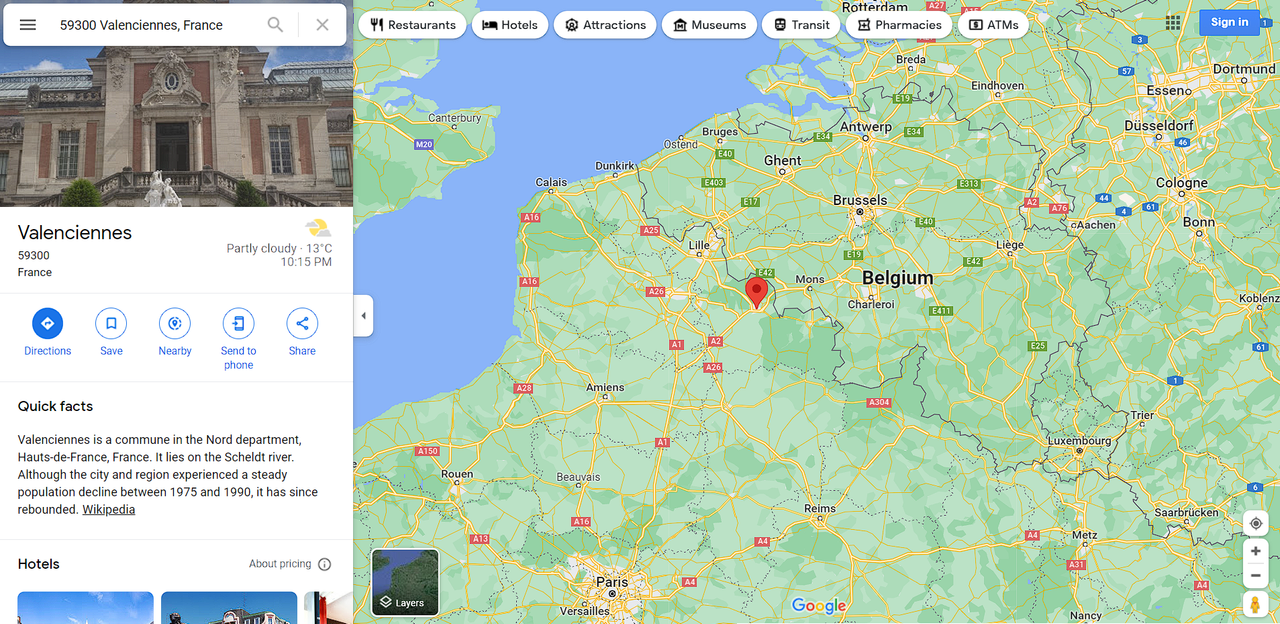This screenshot has width=1280, height=624.
Task: Click the Brussels label on the map
Action: (860, 200)
